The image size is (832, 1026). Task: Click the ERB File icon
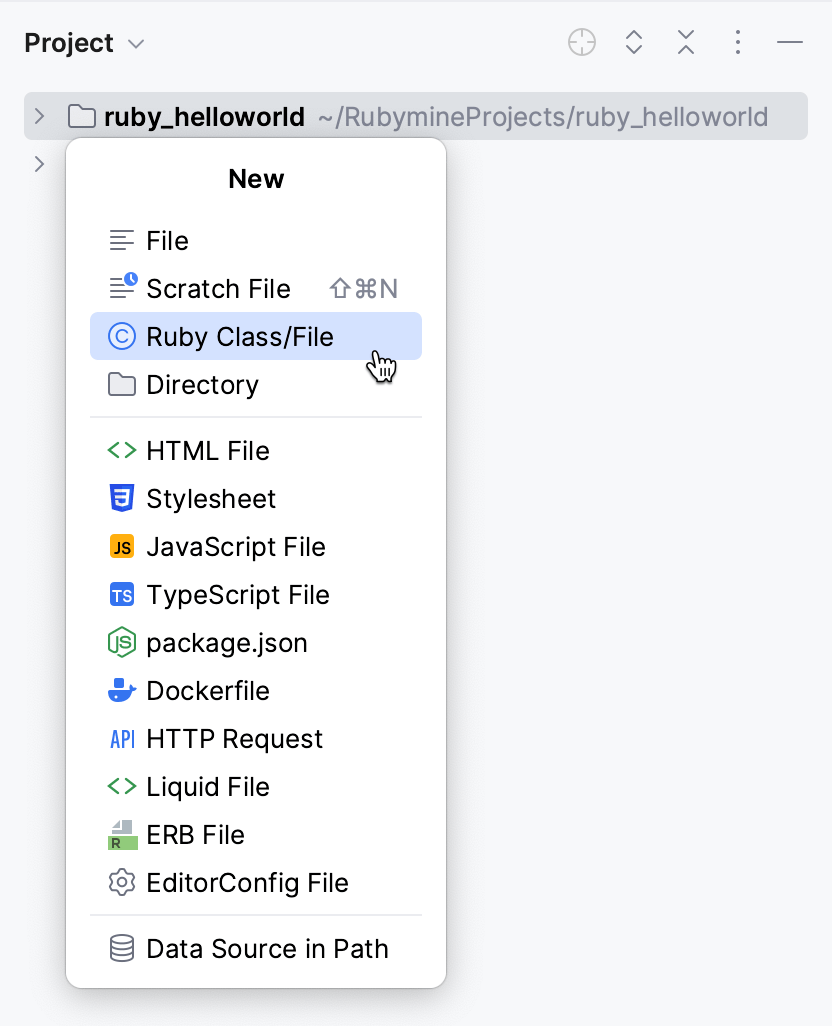[121, 835]
